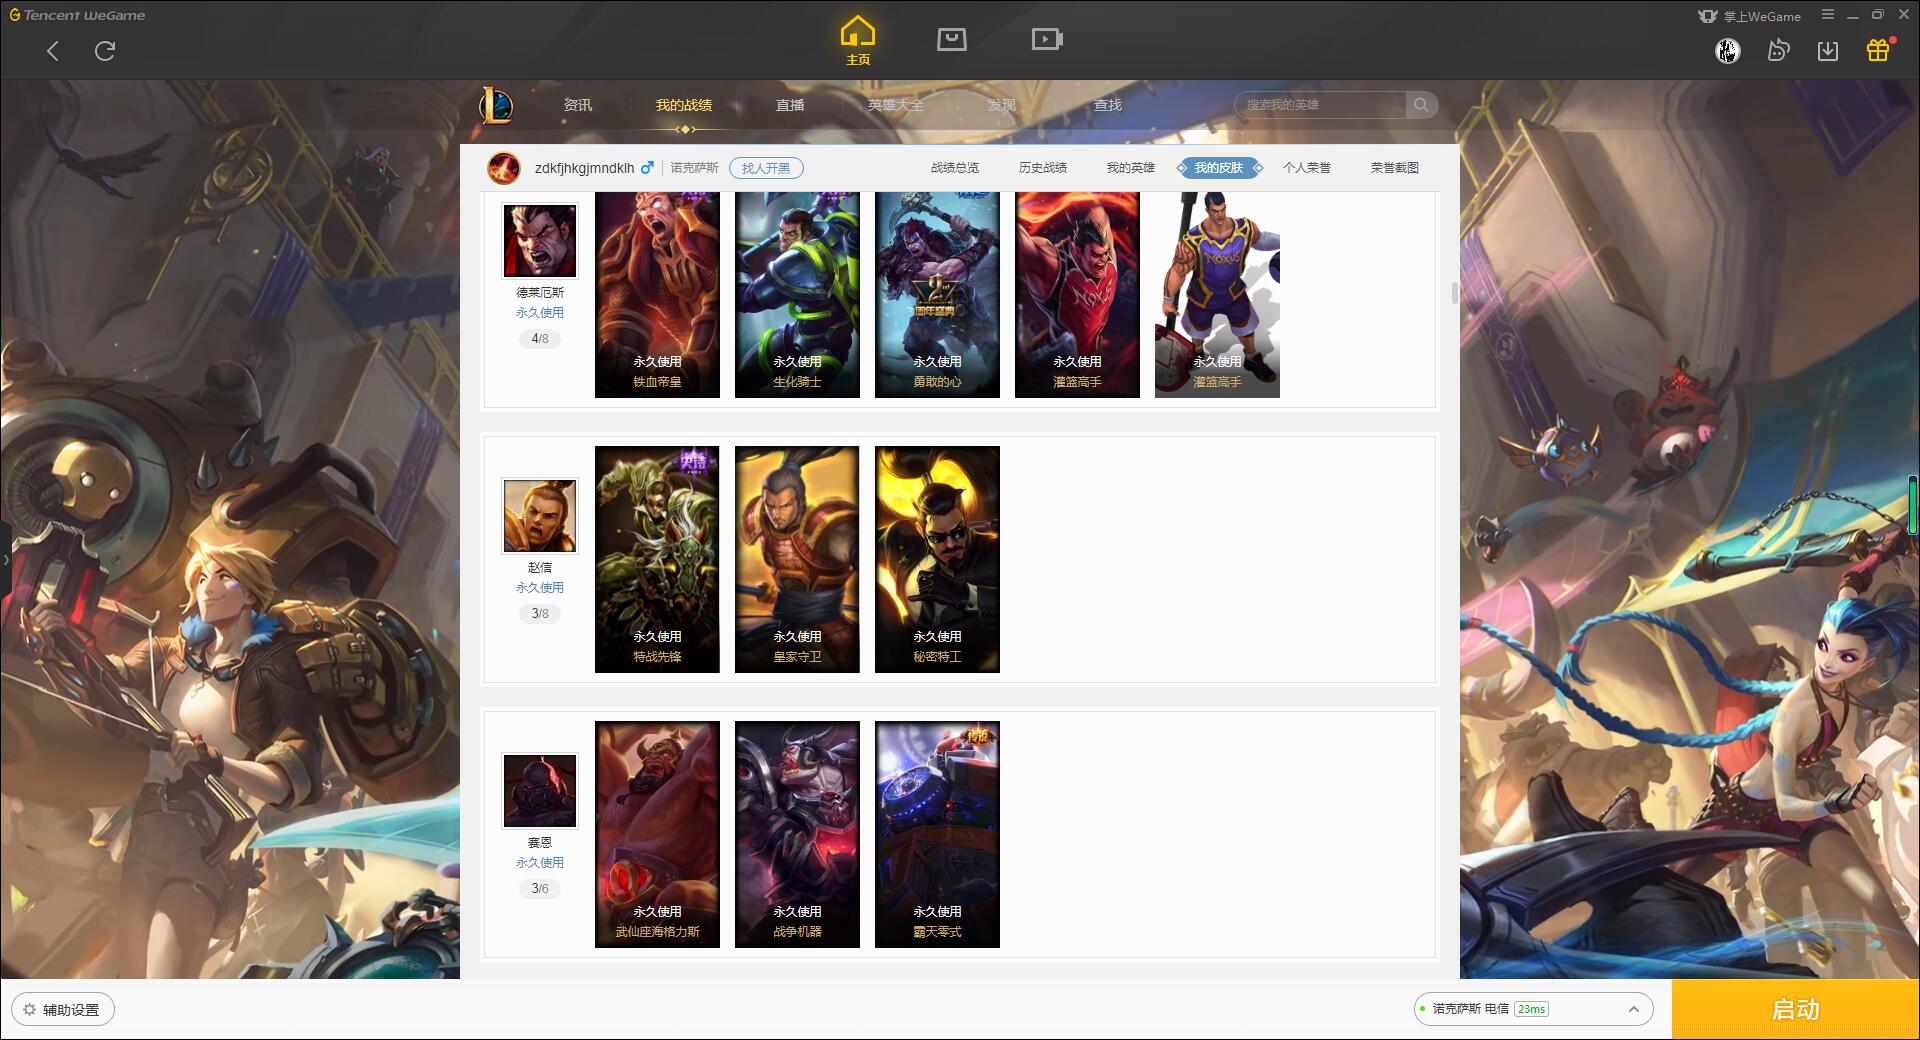
Task: Click the search magnifier button
Action: [x=1421, y=105]
